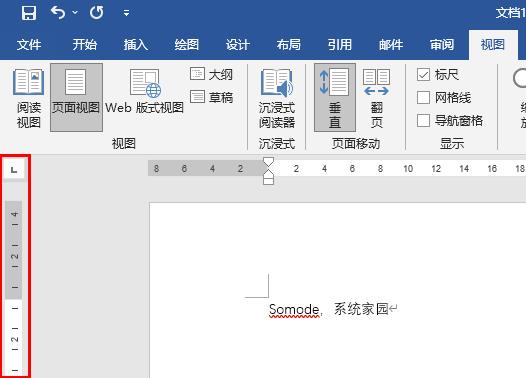The height and width of the screenshot is (378, 526).
Task: Customize the Quick Access Toolbar dropdown
Action: (x=126, y=13)
